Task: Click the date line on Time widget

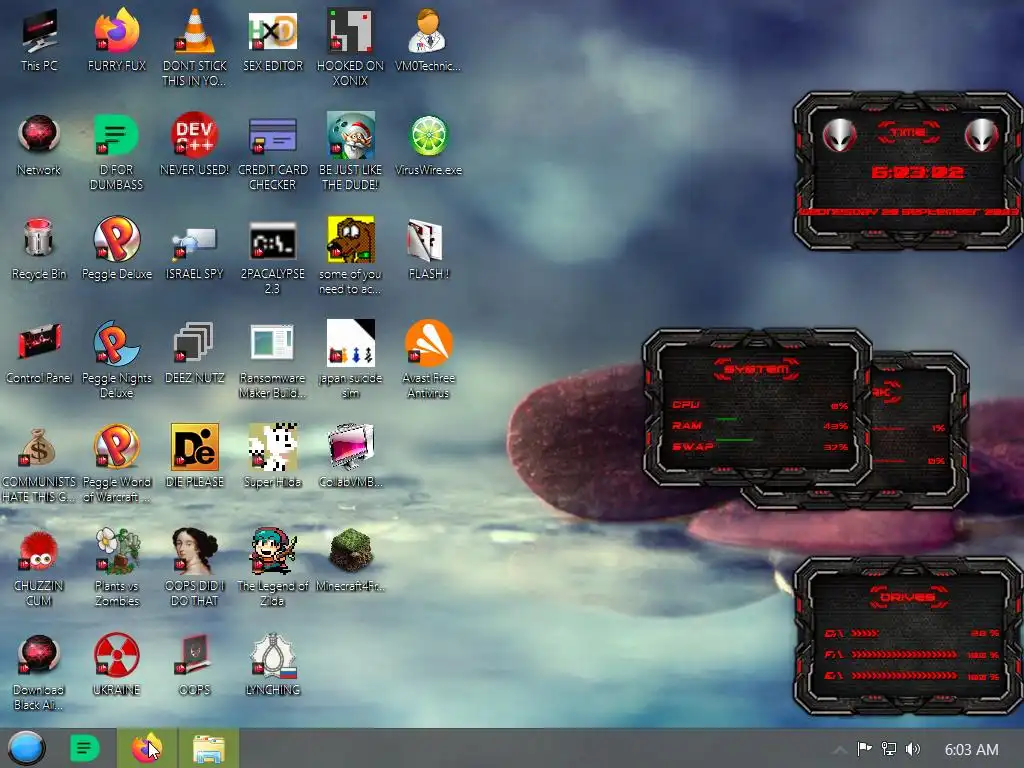Action: point(909,212)
